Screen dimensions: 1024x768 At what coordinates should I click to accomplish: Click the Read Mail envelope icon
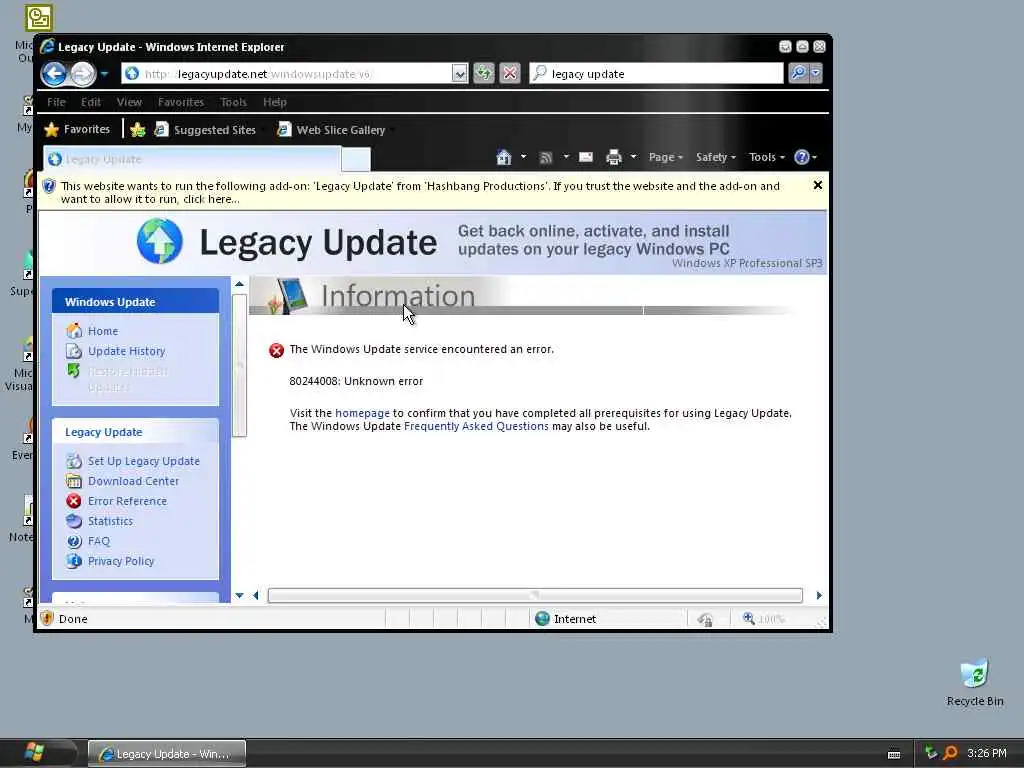tap(586, 157)
